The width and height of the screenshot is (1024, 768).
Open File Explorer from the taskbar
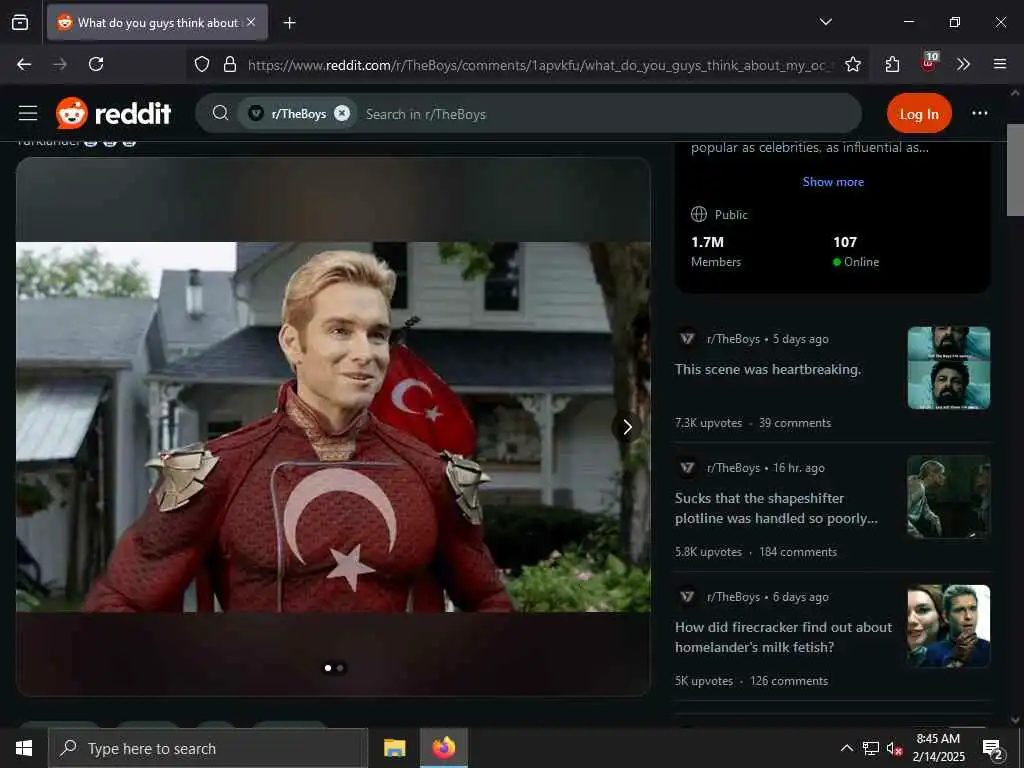pos(394,748)
